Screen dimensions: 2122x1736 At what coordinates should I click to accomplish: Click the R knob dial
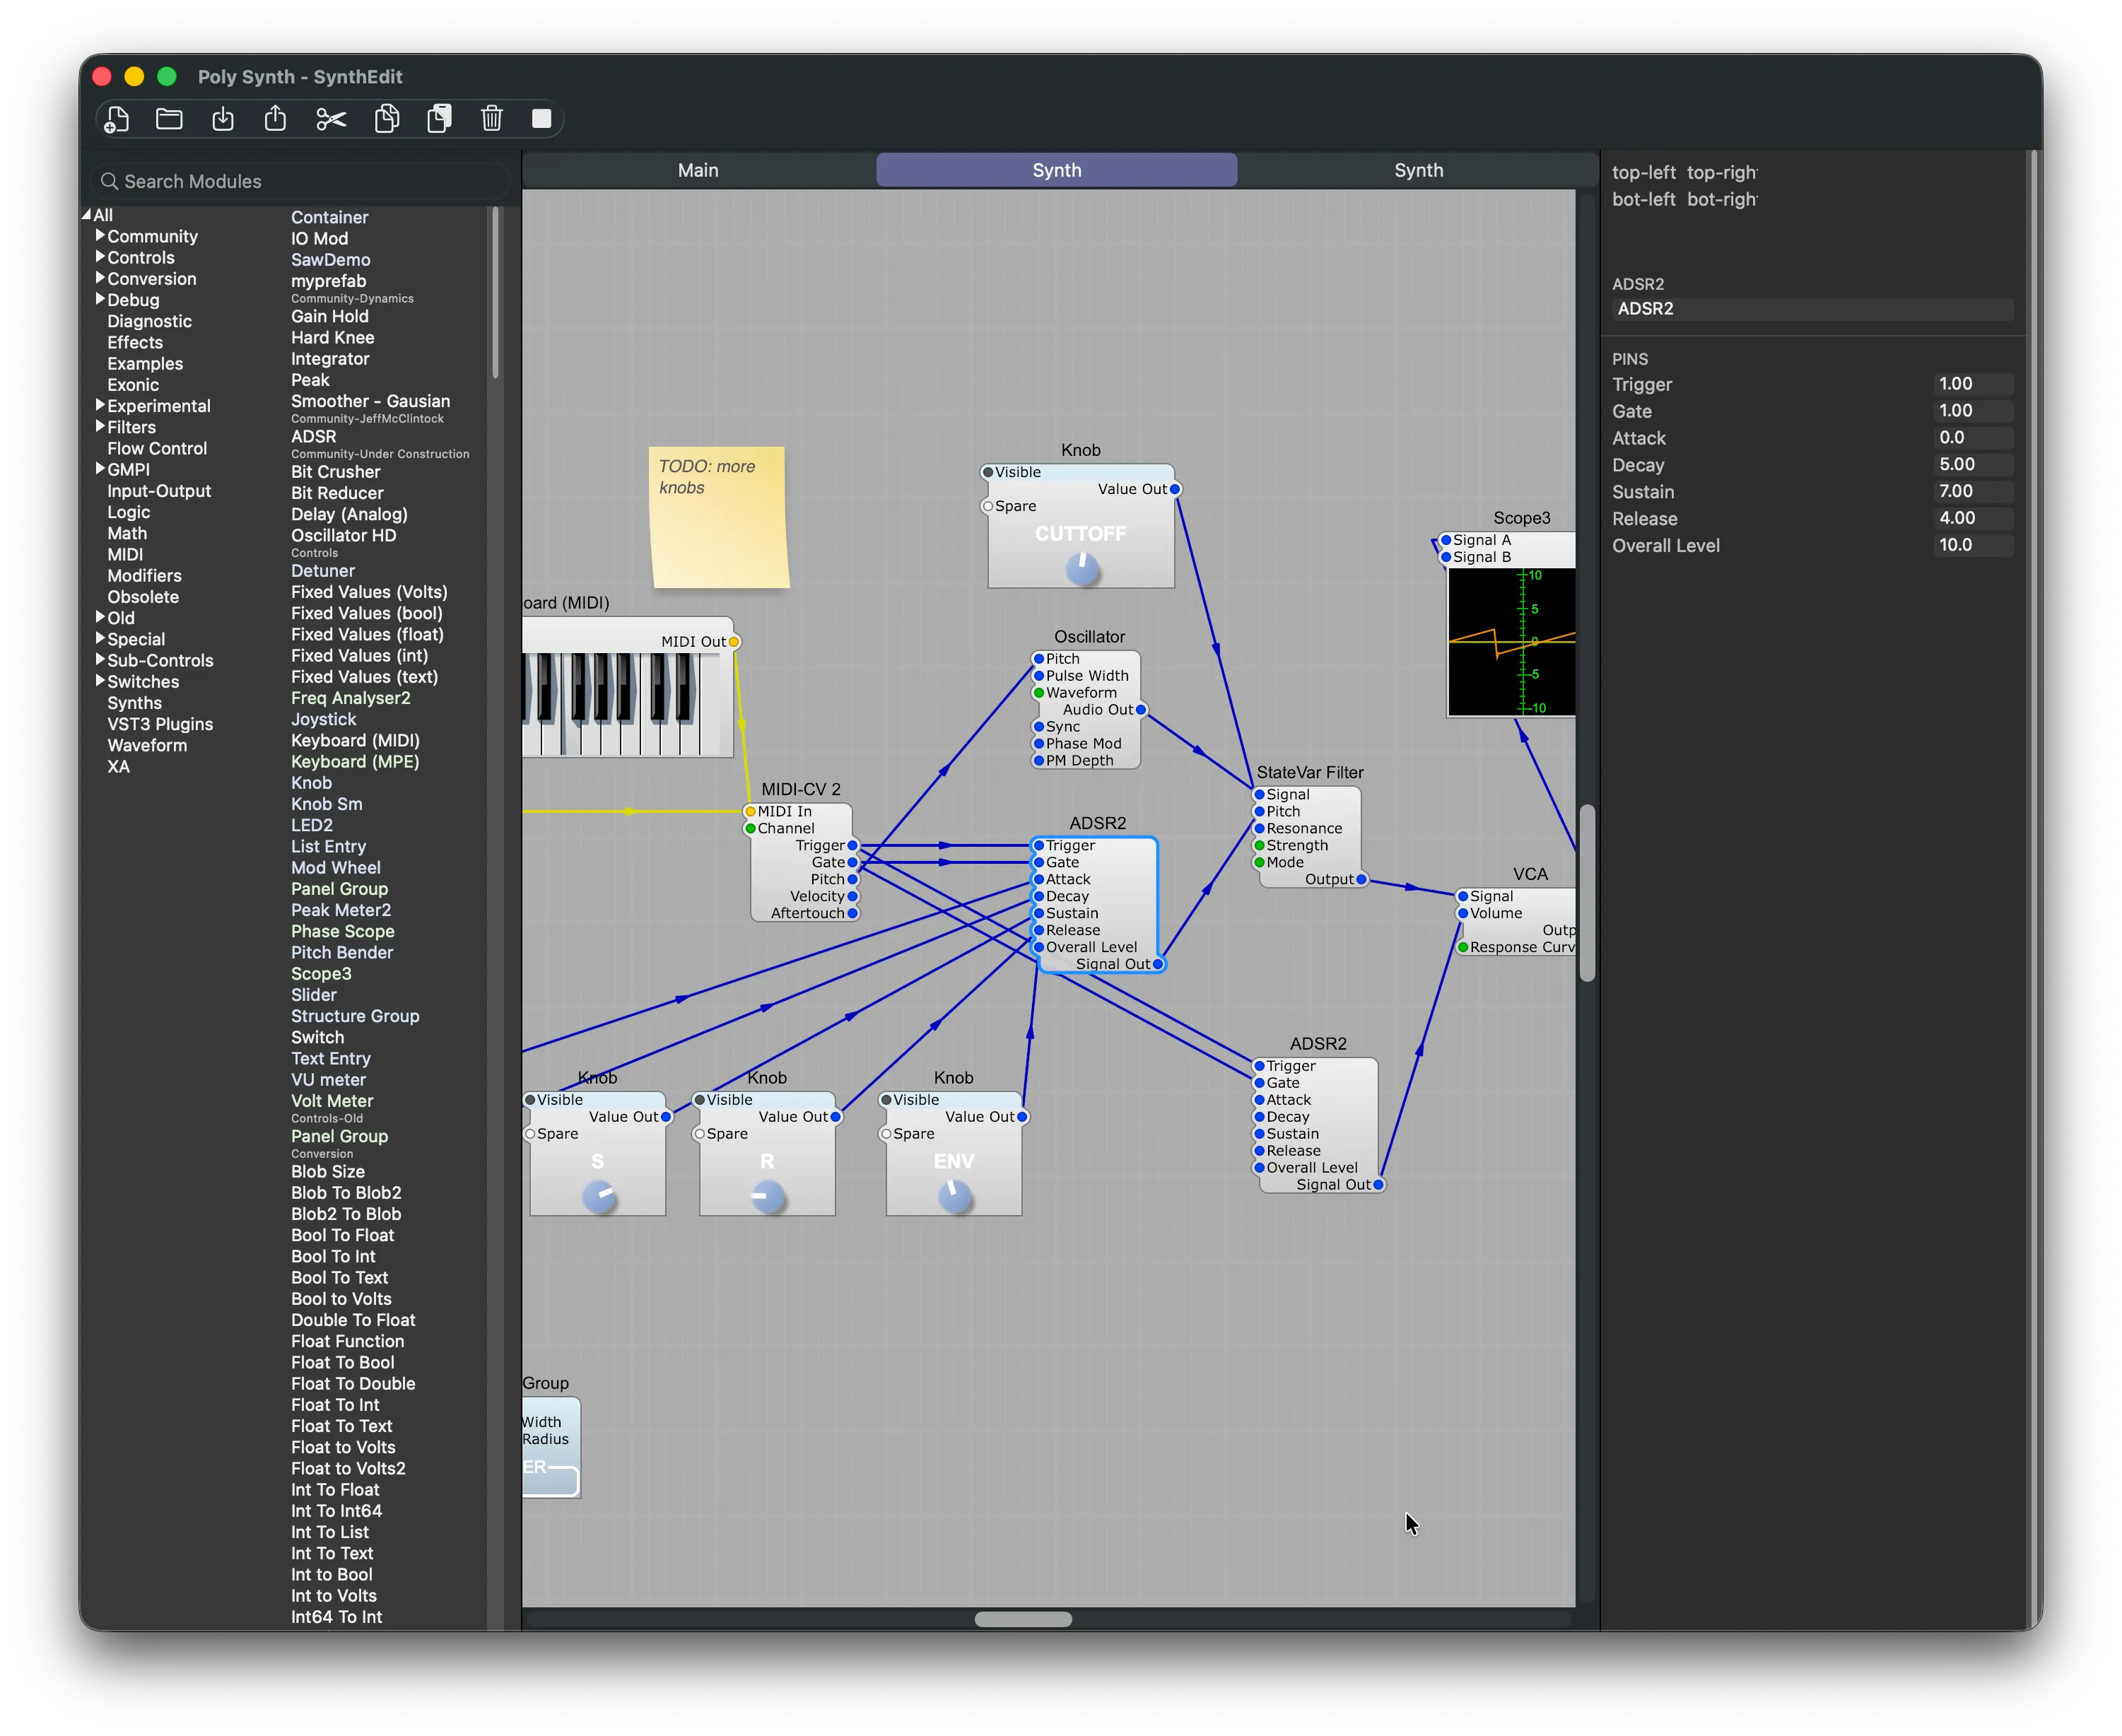click(768, 1196)
